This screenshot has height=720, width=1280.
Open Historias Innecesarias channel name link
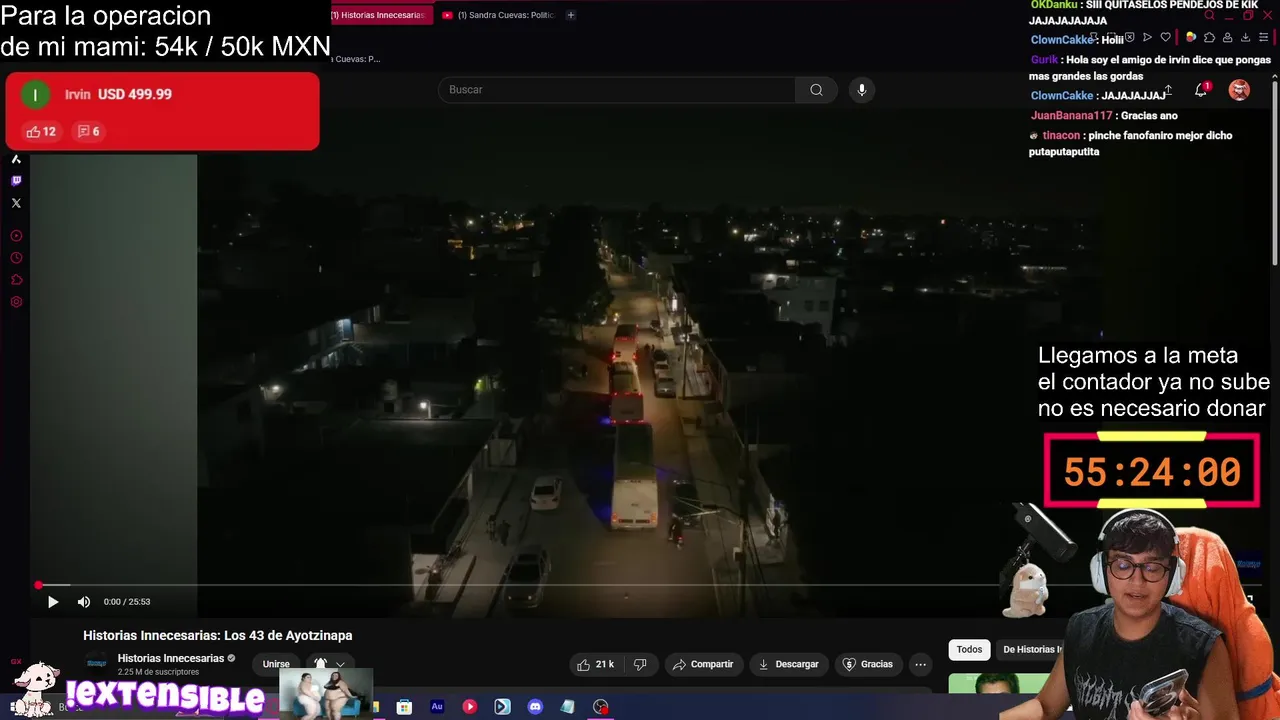(171, 658)
